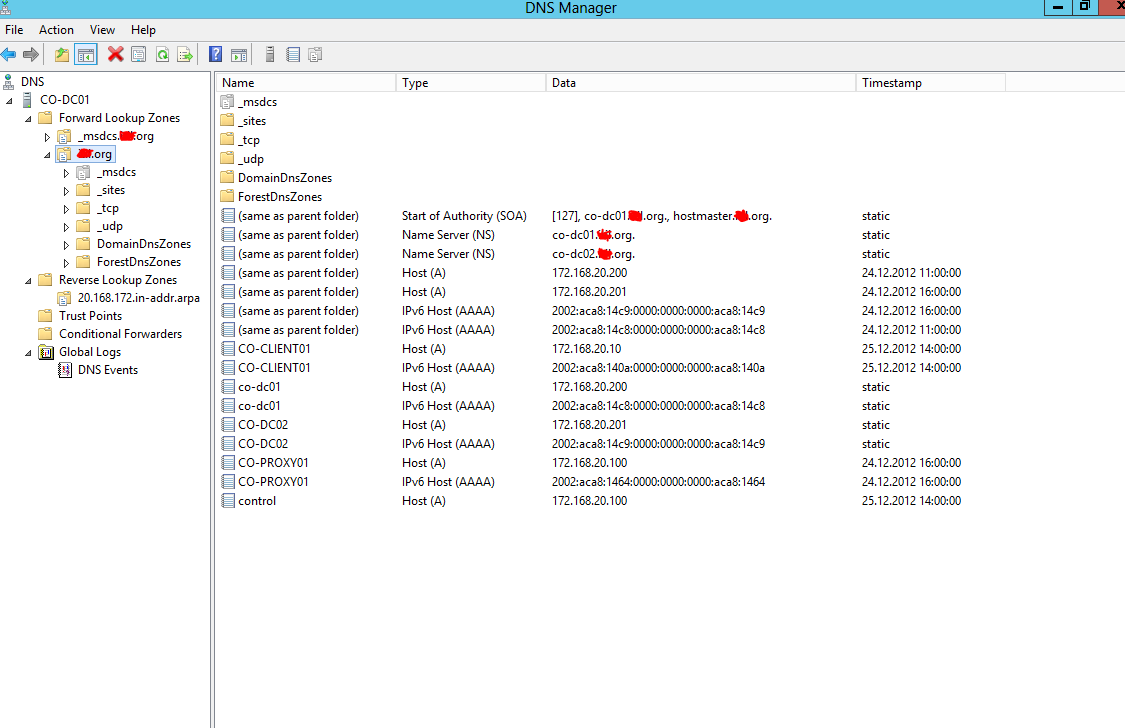Click the New Server tower icon

tap(270, 55)
